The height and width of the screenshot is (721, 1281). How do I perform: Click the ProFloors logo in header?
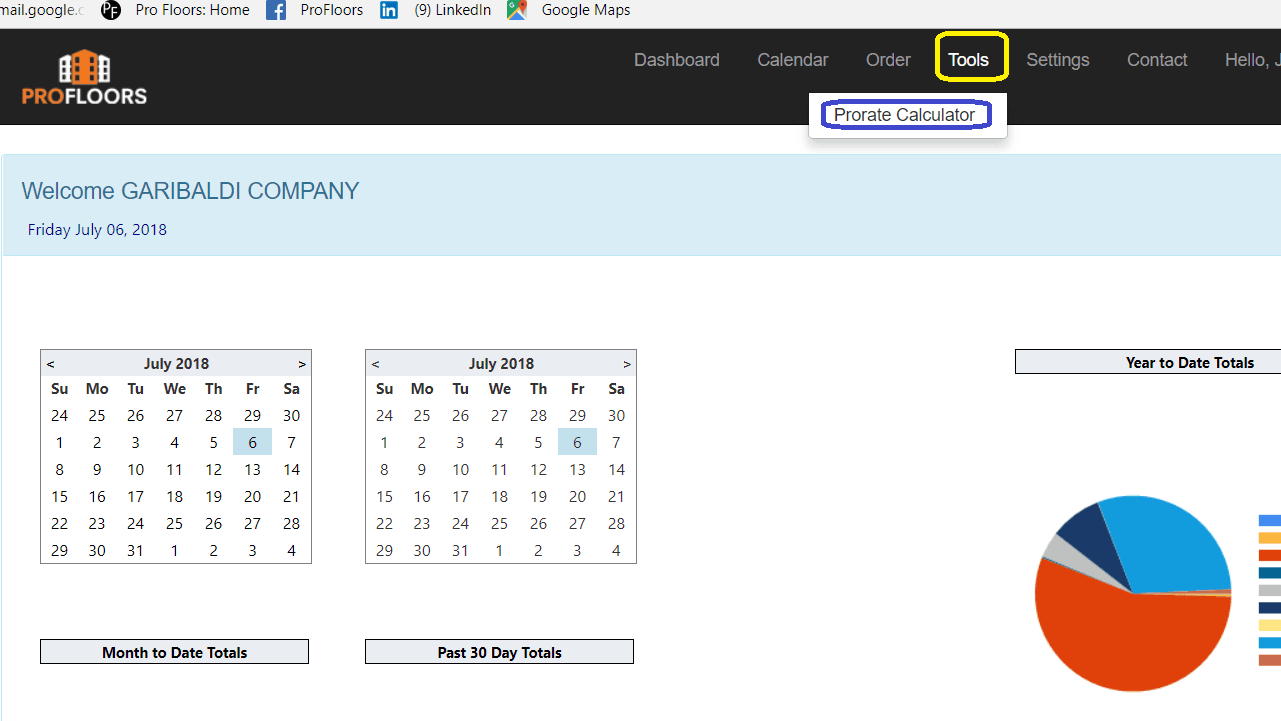(x=84, y=78)
